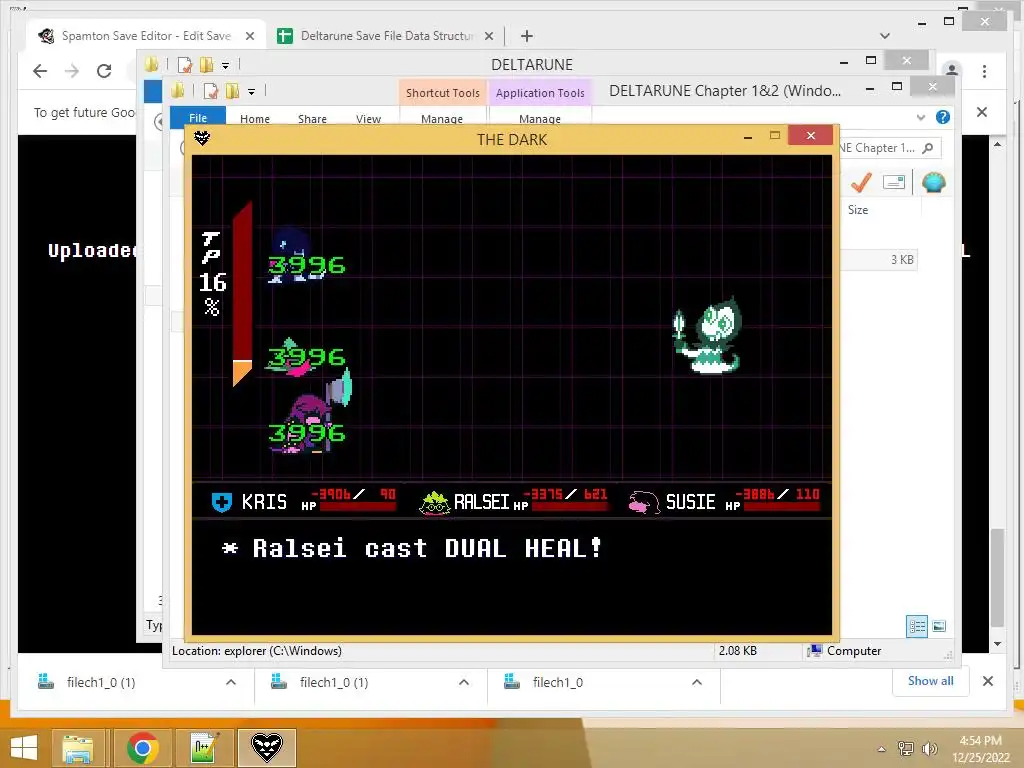The image size is (1024, 768).
Task: Click the TP gauge bar
Action: pyautogui.click(x=242, y=294)
